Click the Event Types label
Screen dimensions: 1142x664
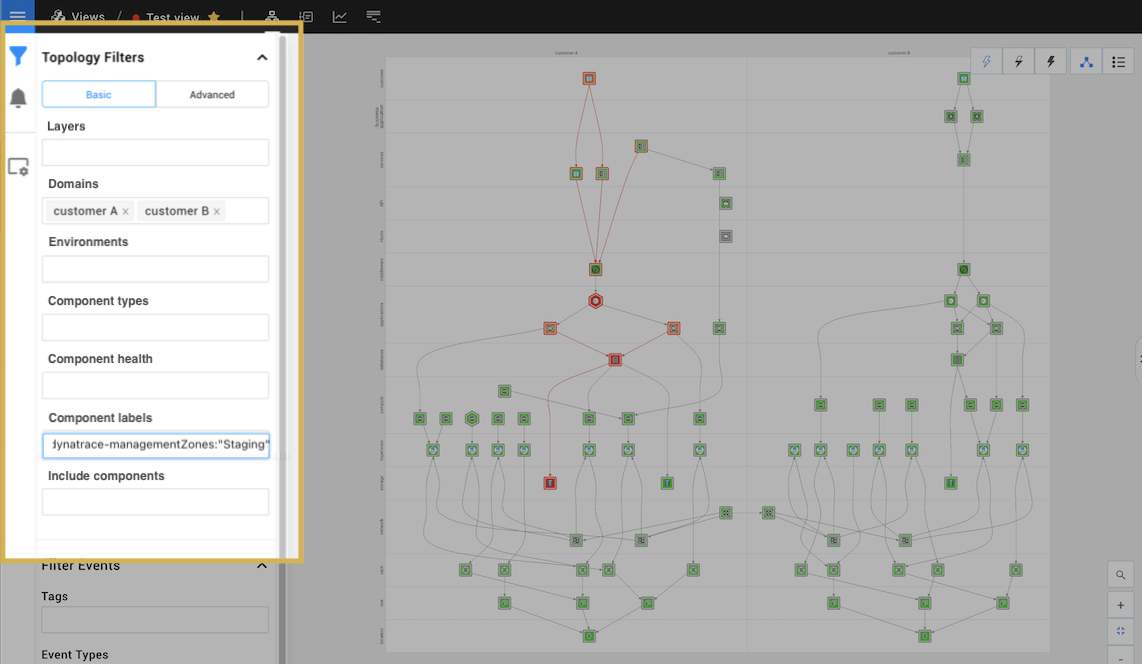click(75, 655)
